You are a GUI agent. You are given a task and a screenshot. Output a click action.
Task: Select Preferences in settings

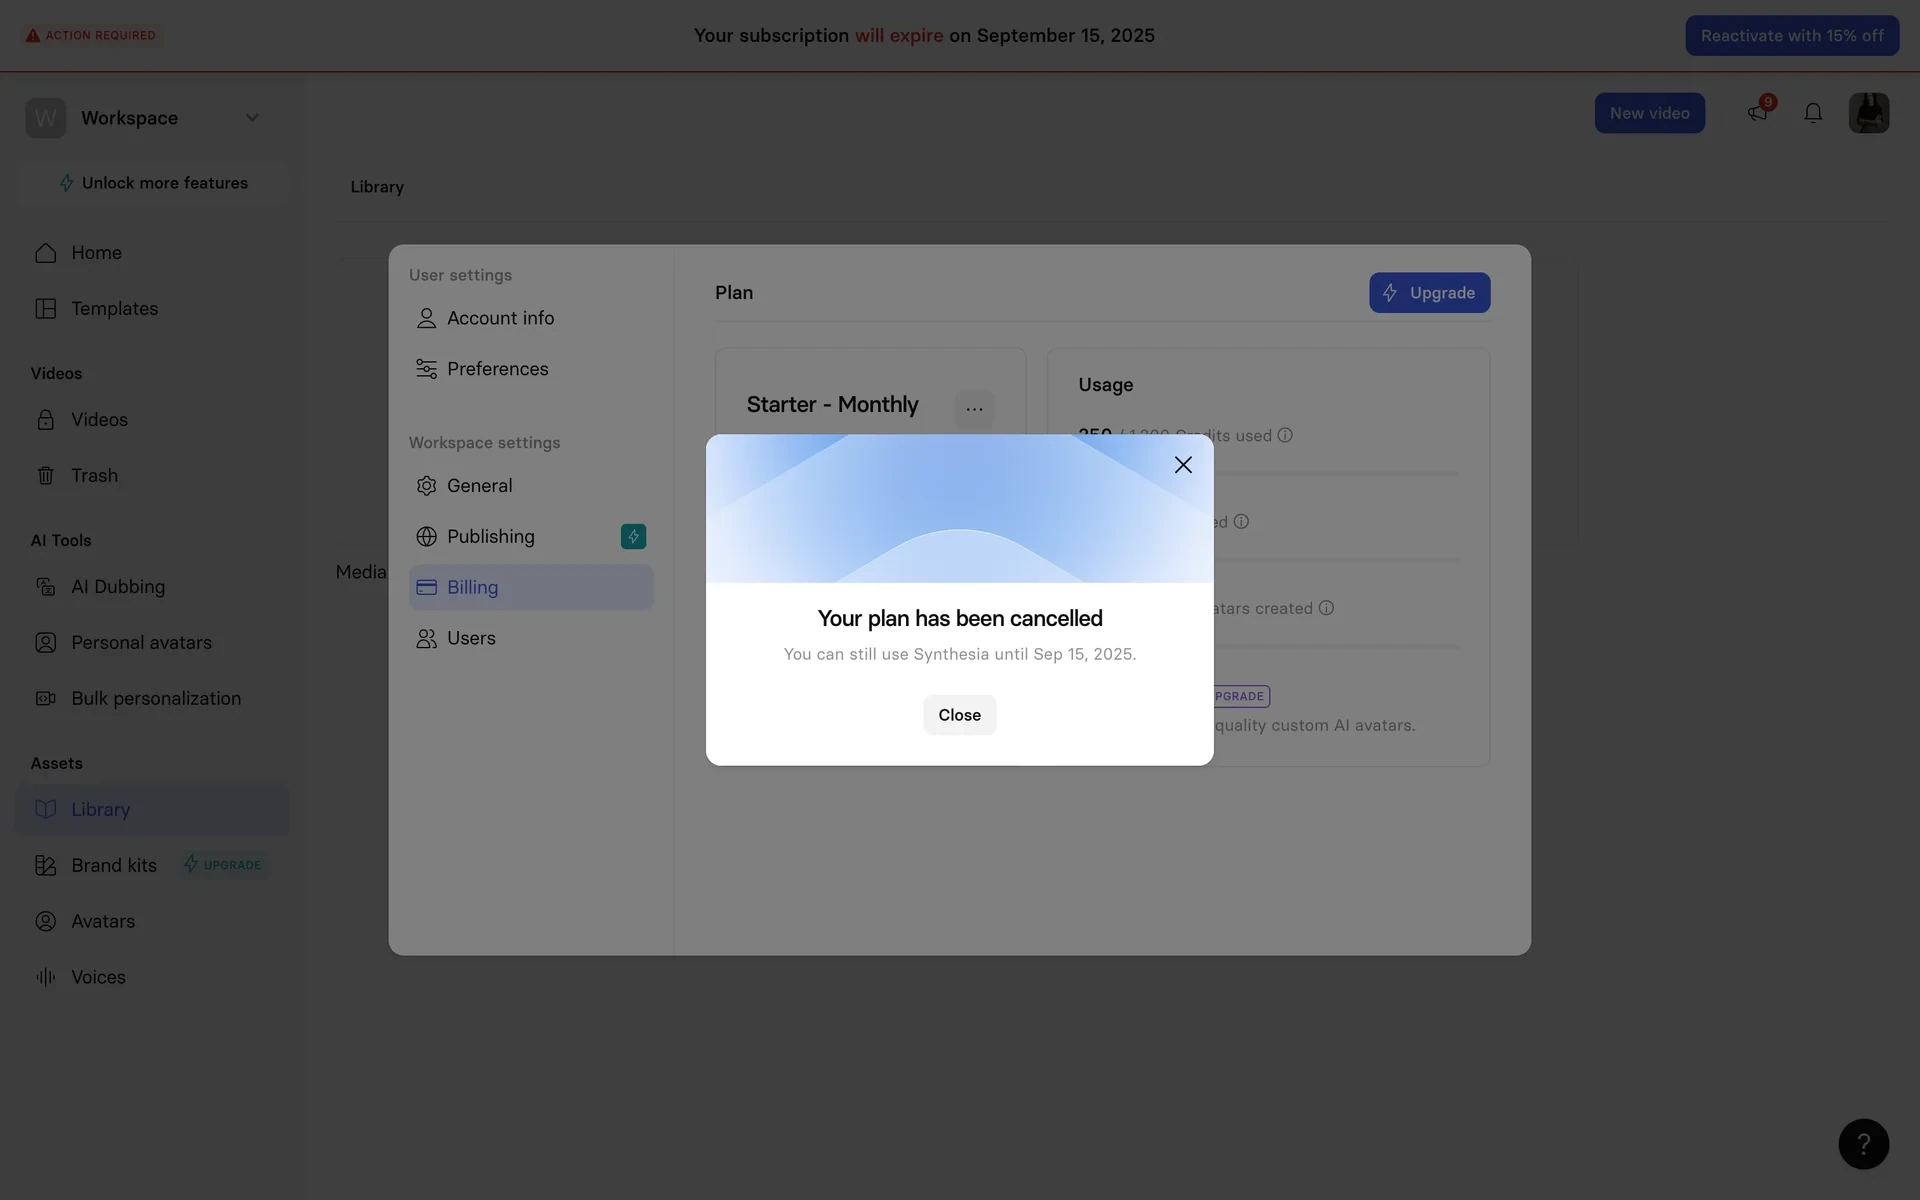pyautogui.click(x=531, y=369)
